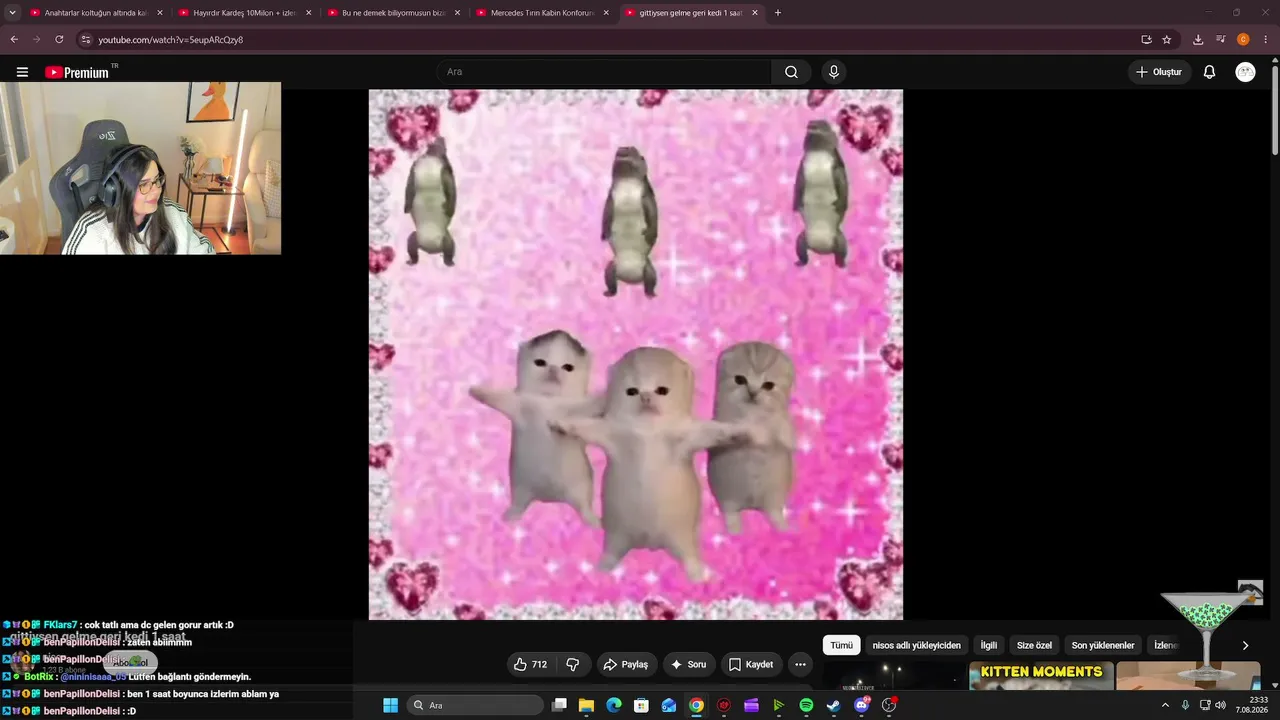
Task: Select the 'Son yüklenenler' filter chip
Action: pos(1103,645)
